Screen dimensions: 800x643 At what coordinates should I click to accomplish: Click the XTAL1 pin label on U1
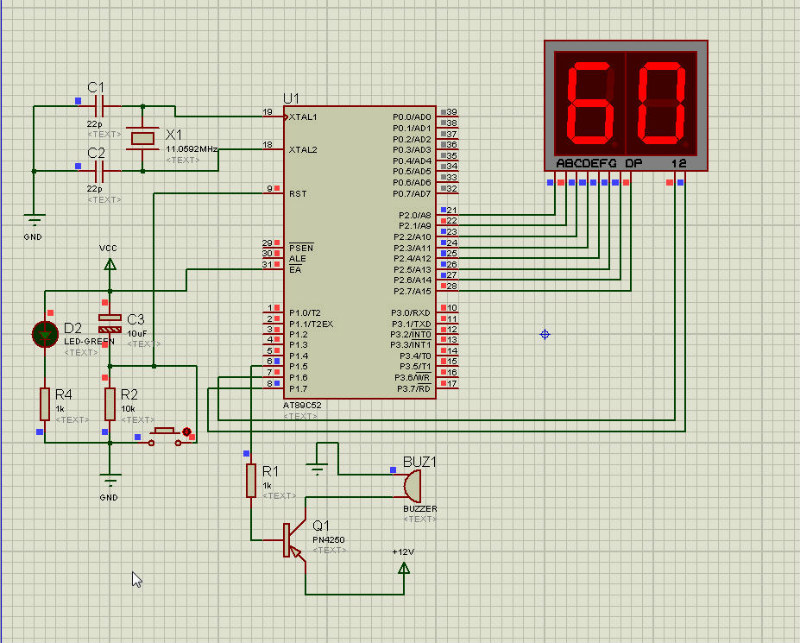(303, 117)
